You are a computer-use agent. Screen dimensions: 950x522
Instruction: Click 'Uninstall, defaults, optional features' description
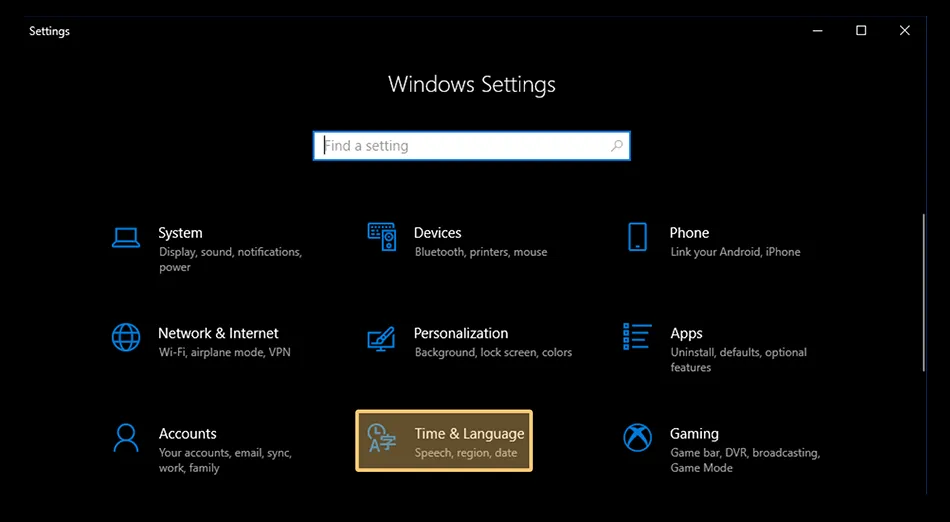click(739, 360)
